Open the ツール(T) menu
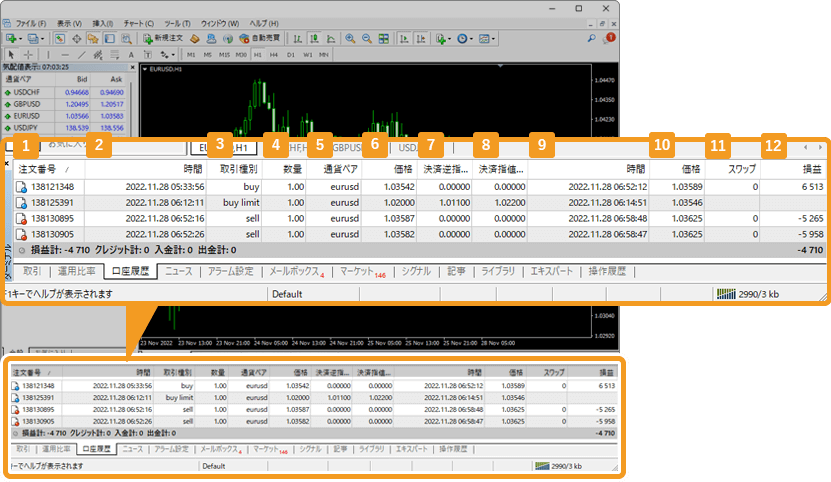The image size is (831, 482). (177, 23)
